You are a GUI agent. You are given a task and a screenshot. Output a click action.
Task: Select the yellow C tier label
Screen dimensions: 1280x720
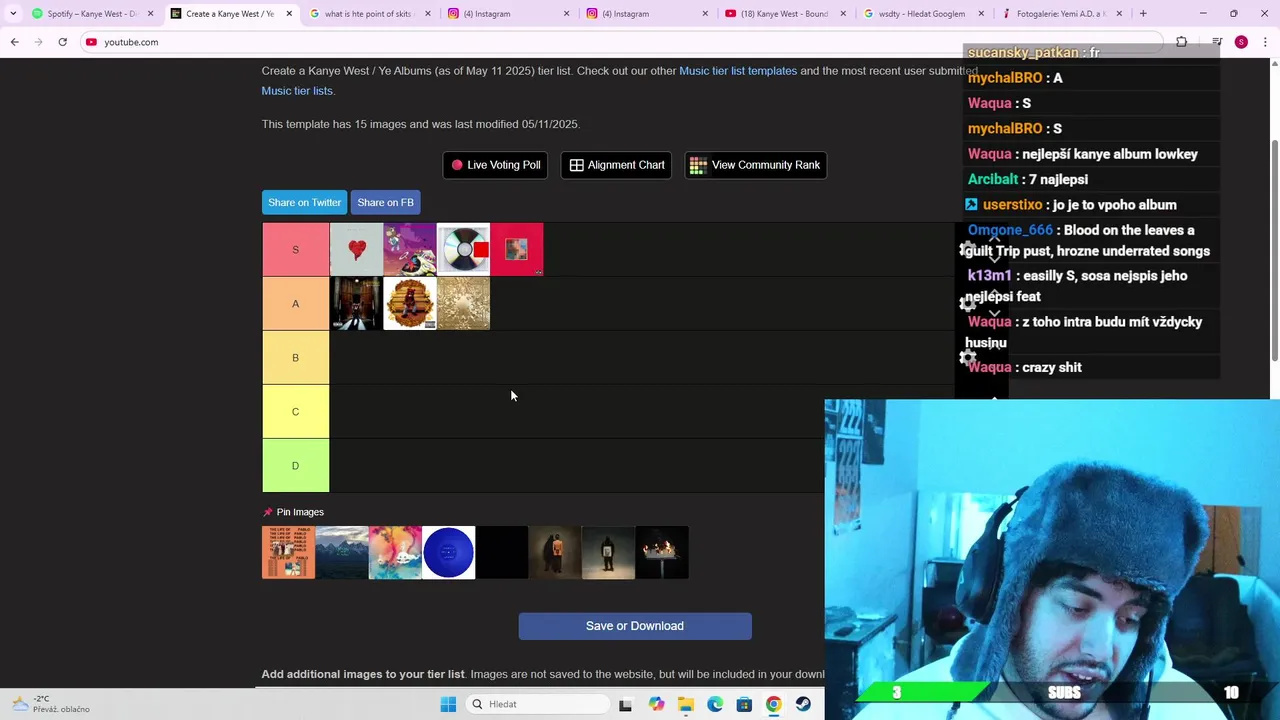click(x=295, y=411)
